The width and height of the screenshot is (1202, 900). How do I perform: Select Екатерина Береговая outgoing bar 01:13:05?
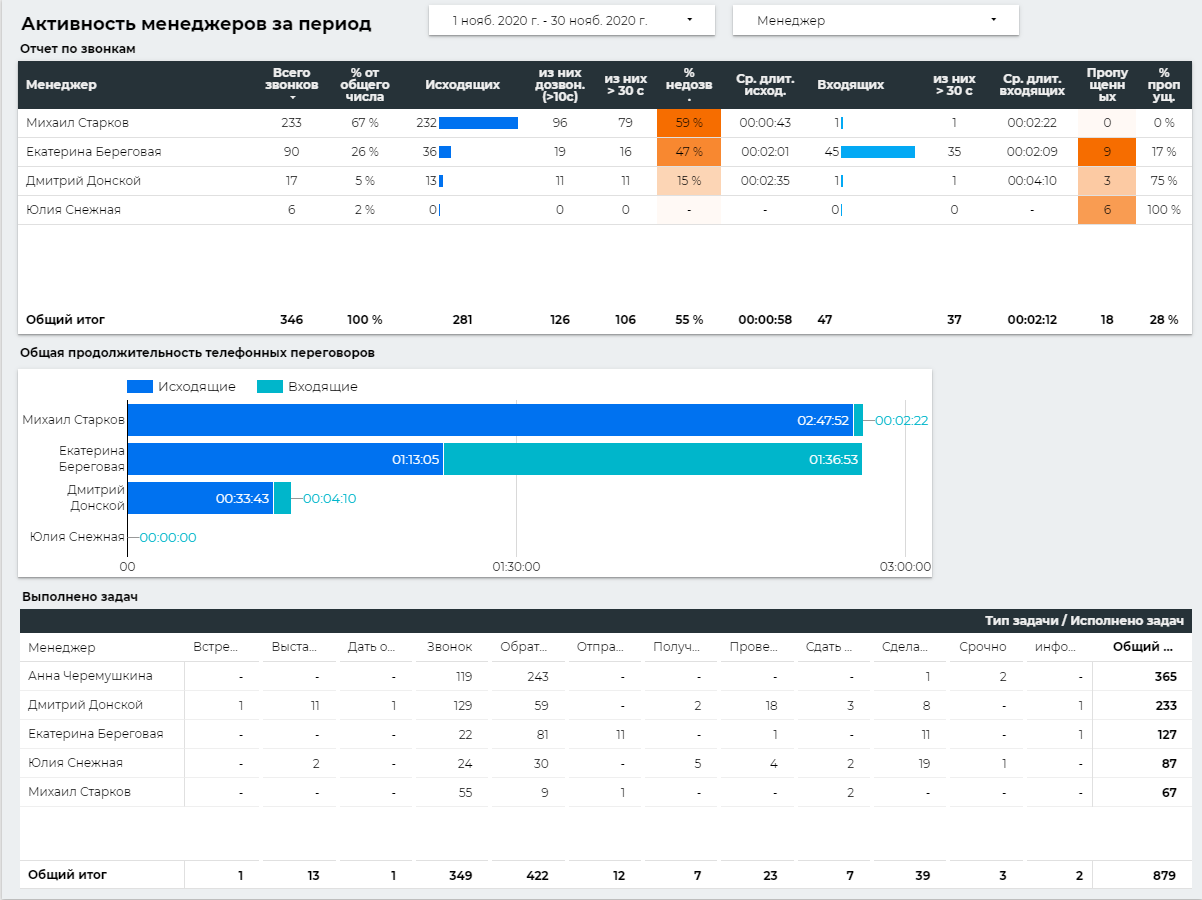(285, 459)
